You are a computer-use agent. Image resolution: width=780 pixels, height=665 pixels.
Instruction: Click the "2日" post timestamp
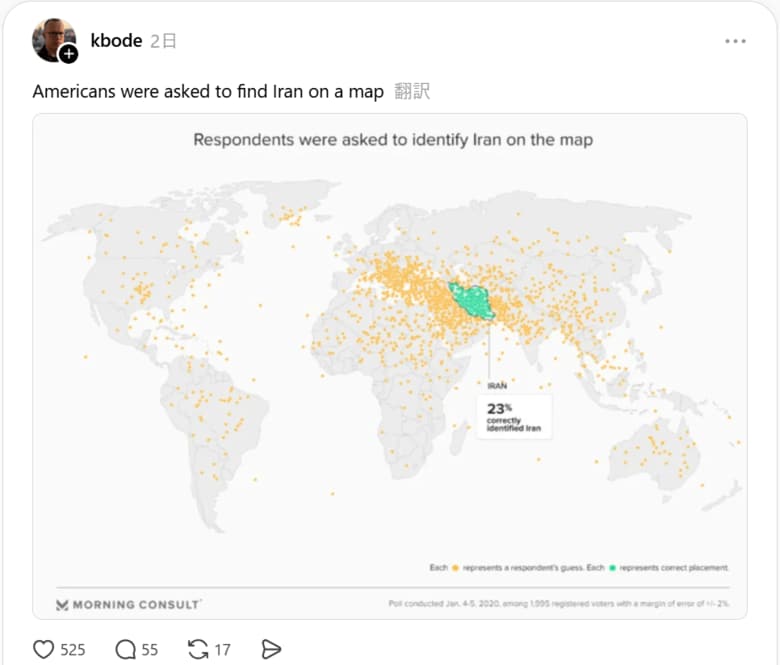[163, 41]
